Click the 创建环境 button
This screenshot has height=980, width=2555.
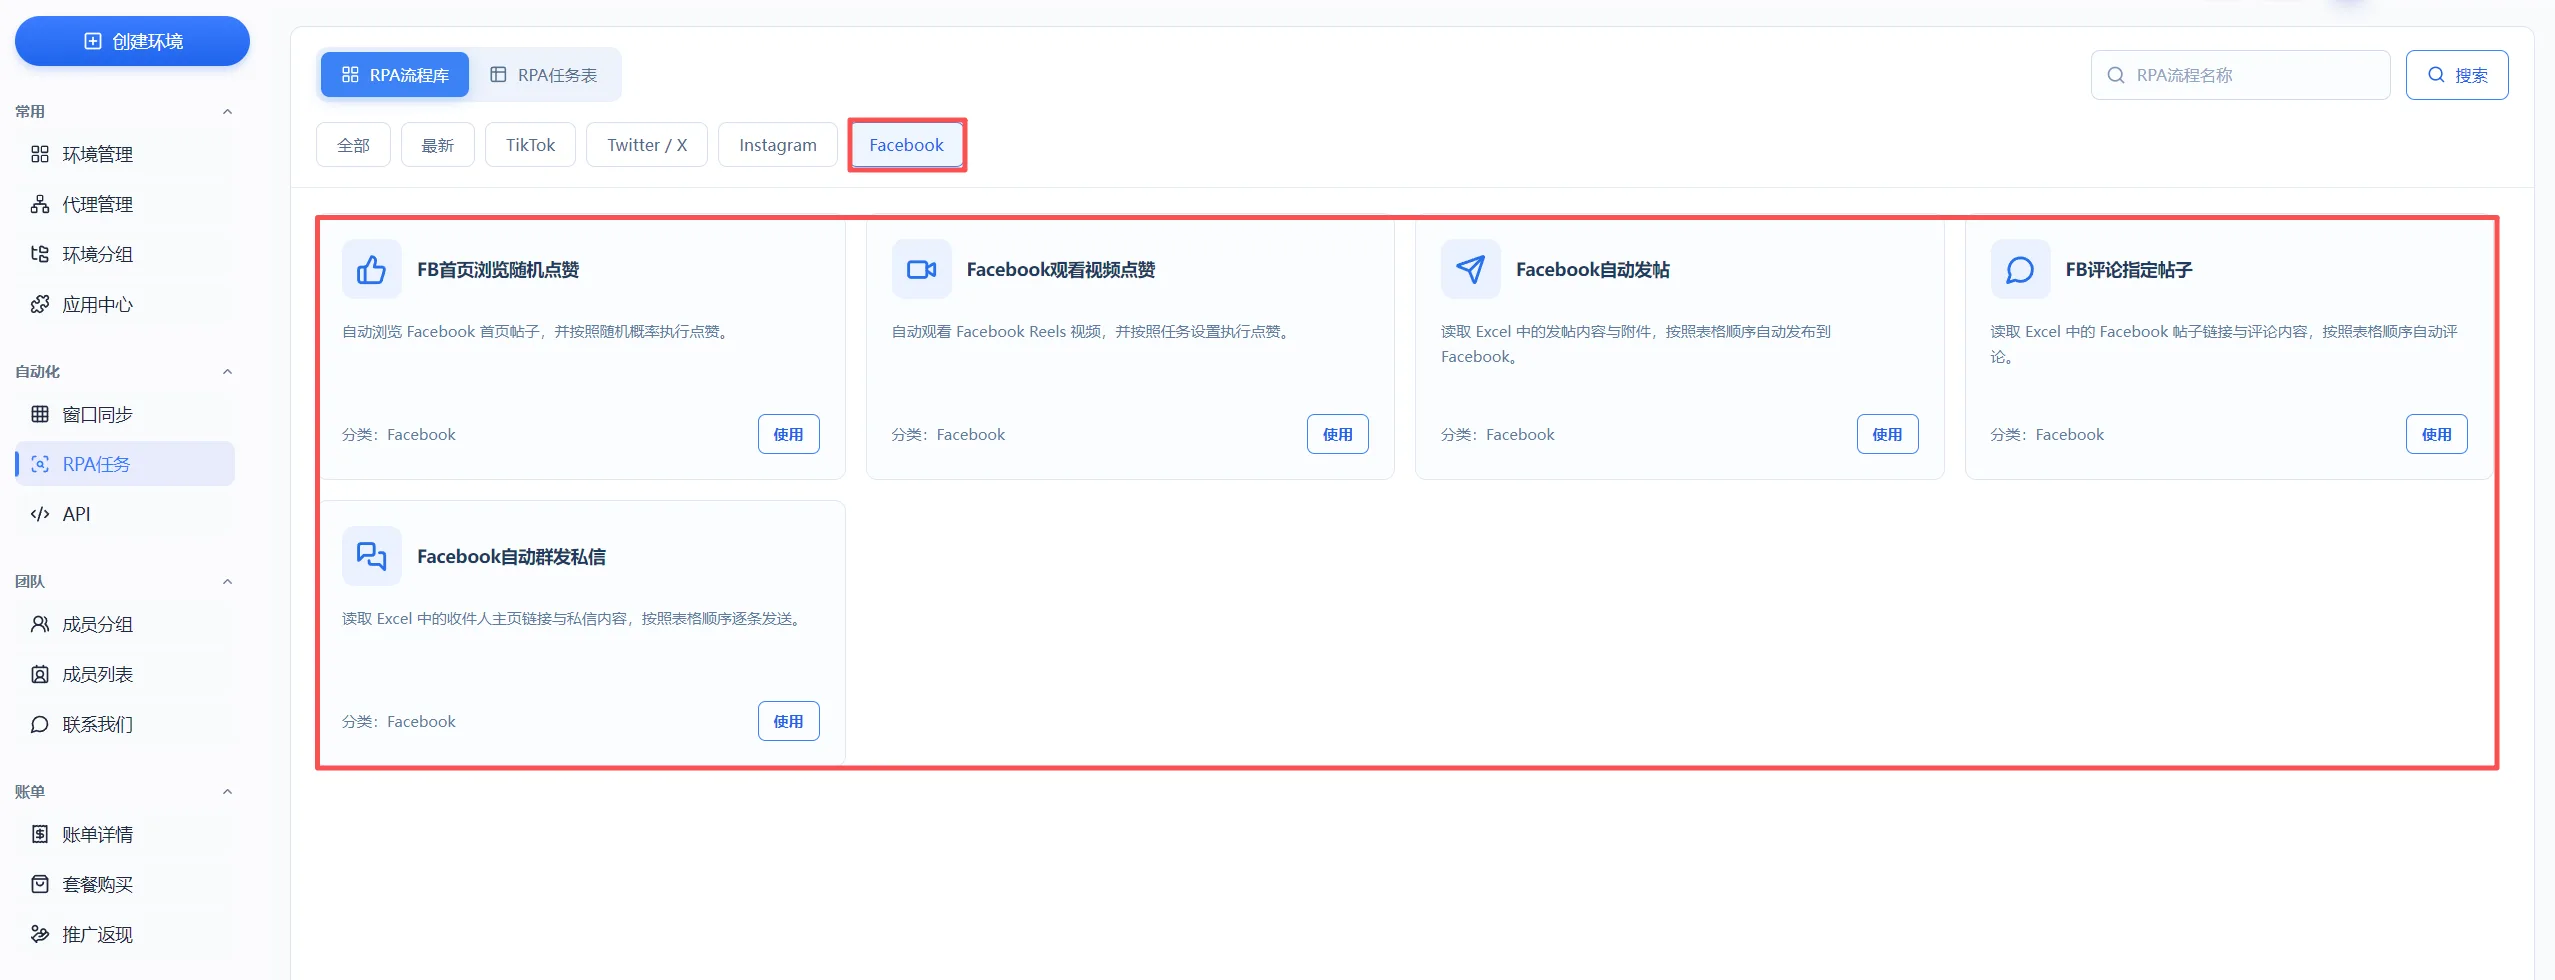(132, 41)
